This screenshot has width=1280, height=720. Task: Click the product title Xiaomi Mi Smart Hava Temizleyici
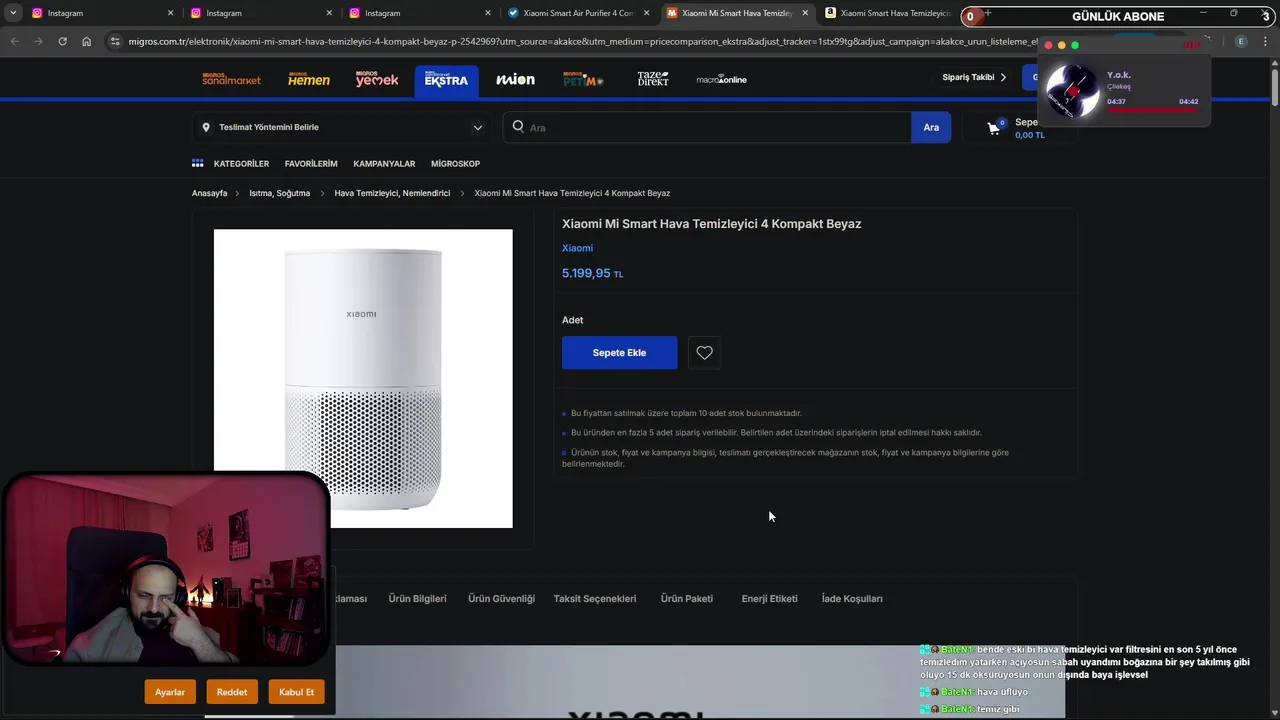pyautogui.click(x=711, y=223)
